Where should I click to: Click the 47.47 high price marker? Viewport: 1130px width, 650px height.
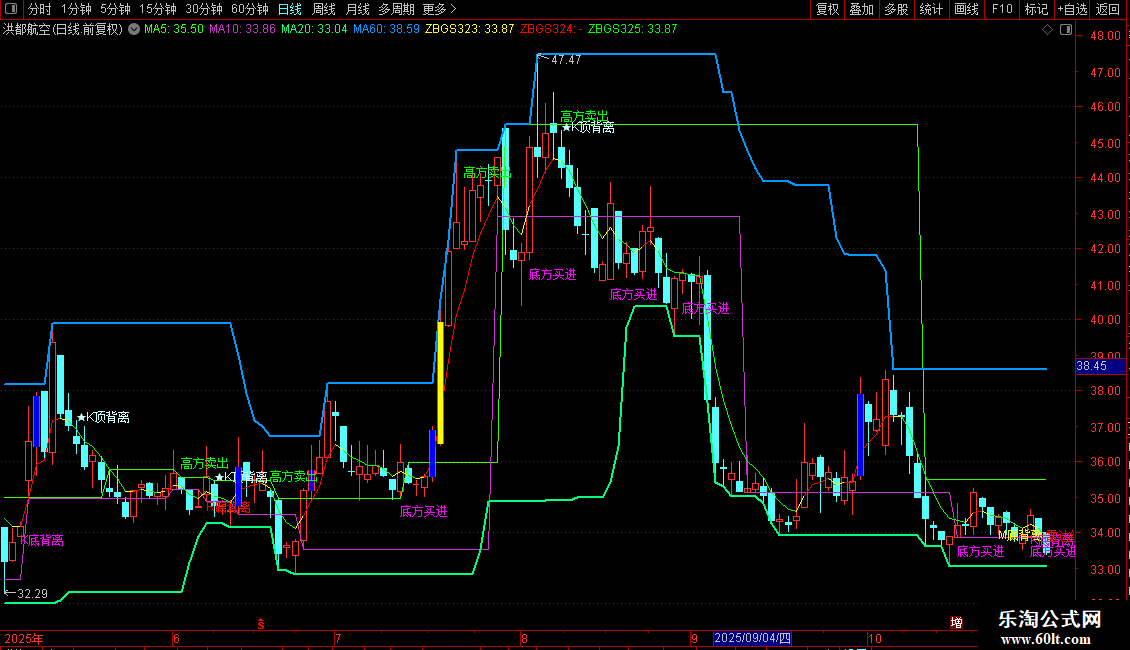pyautogui.click(x=566, y=61)
